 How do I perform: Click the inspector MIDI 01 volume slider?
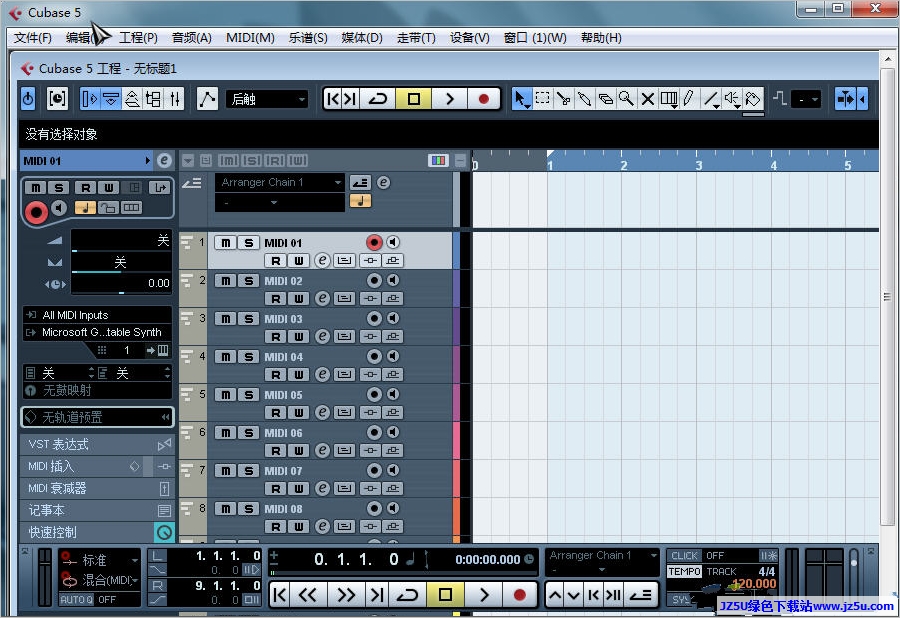coord(121,240)
